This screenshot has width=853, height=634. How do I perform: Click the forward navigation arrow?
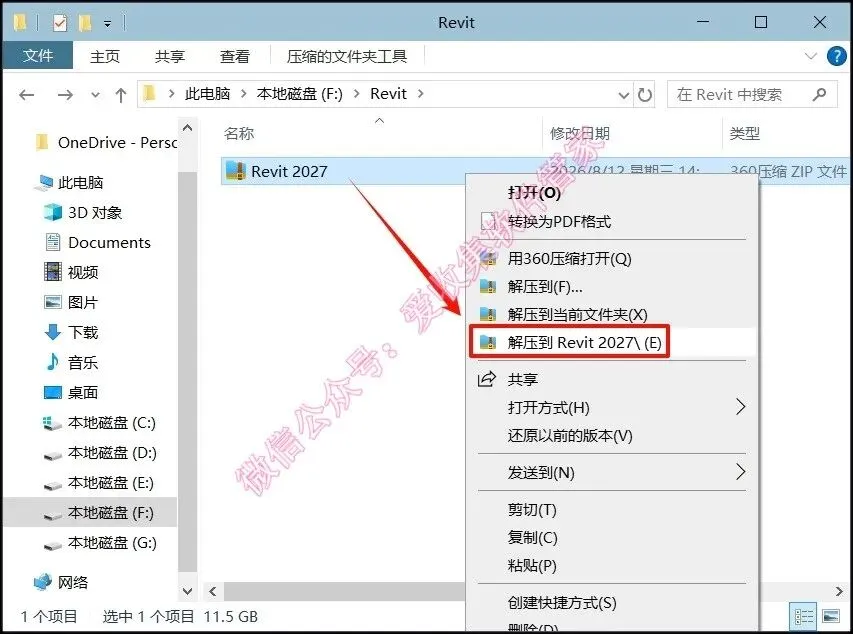65,95
